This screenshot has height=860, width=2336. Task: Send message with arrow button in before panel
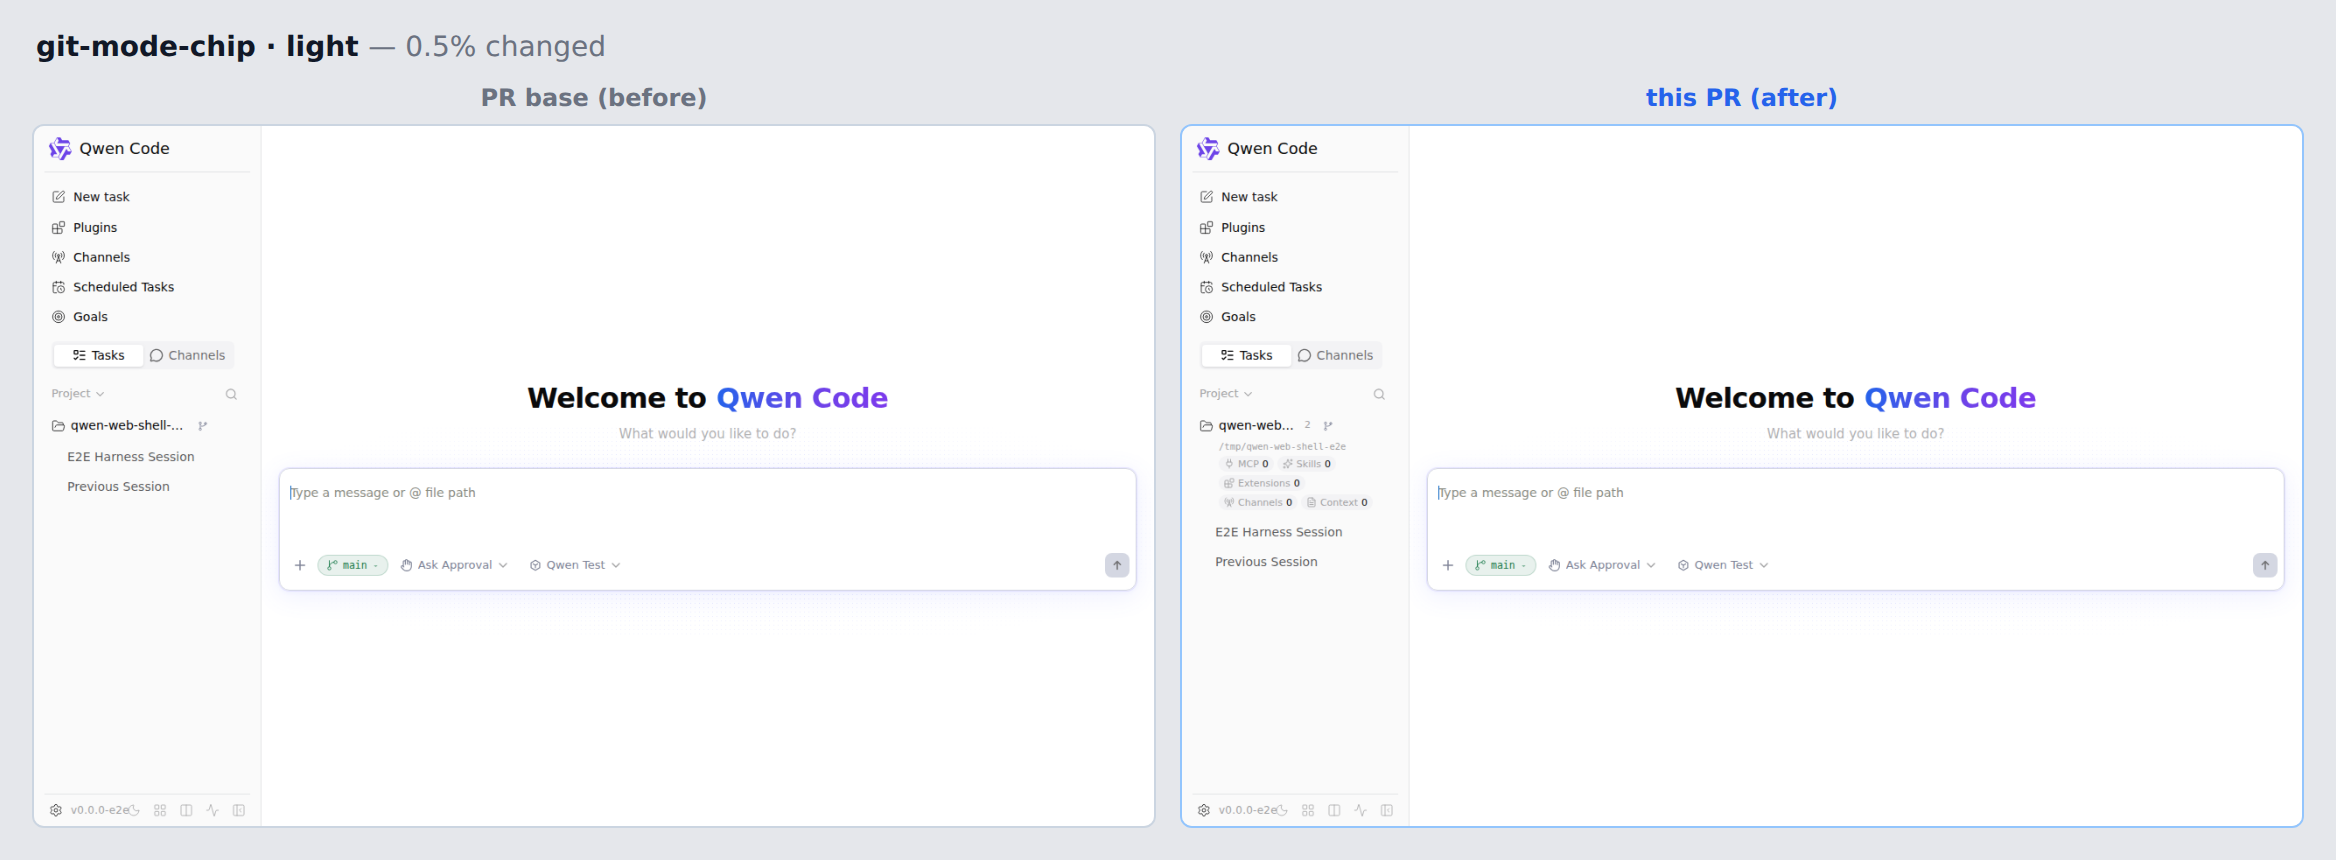pos(1117,565)
